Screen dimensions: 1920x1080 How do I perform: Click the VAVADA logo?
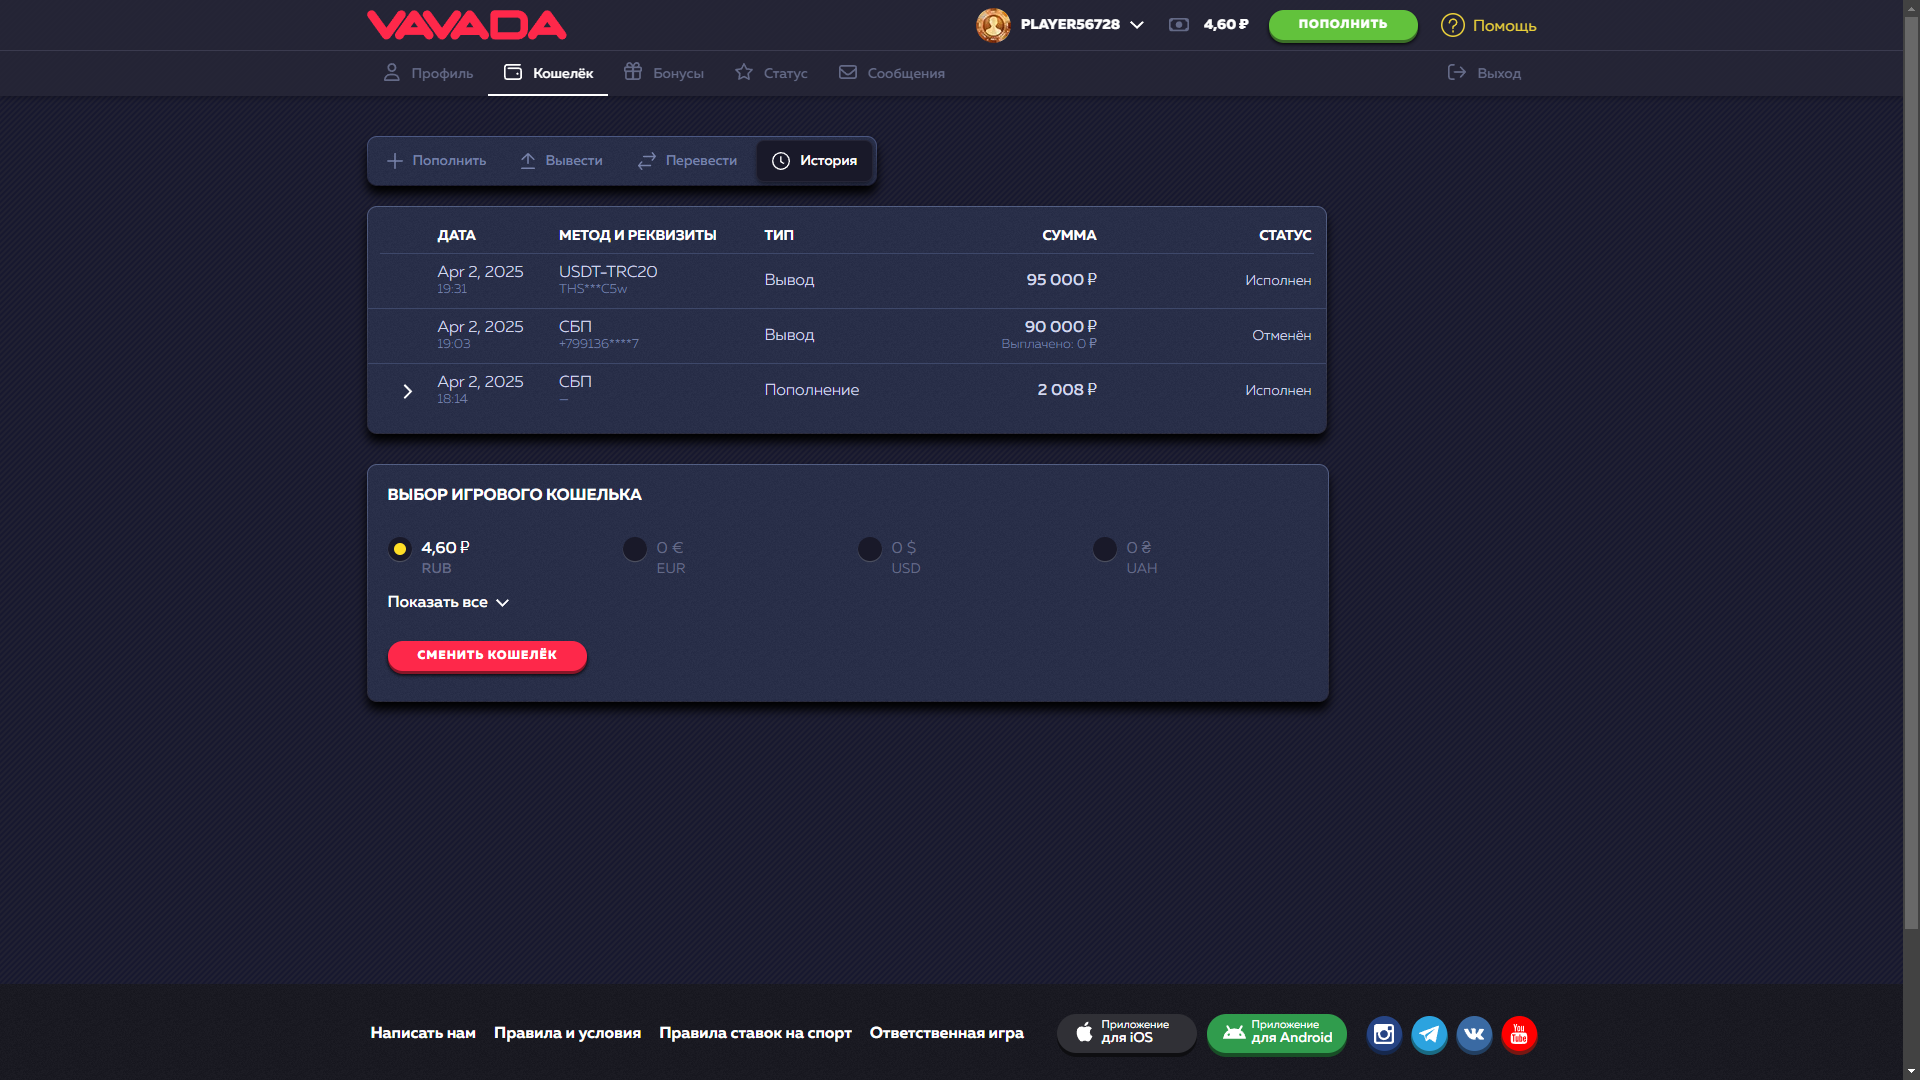466,25
